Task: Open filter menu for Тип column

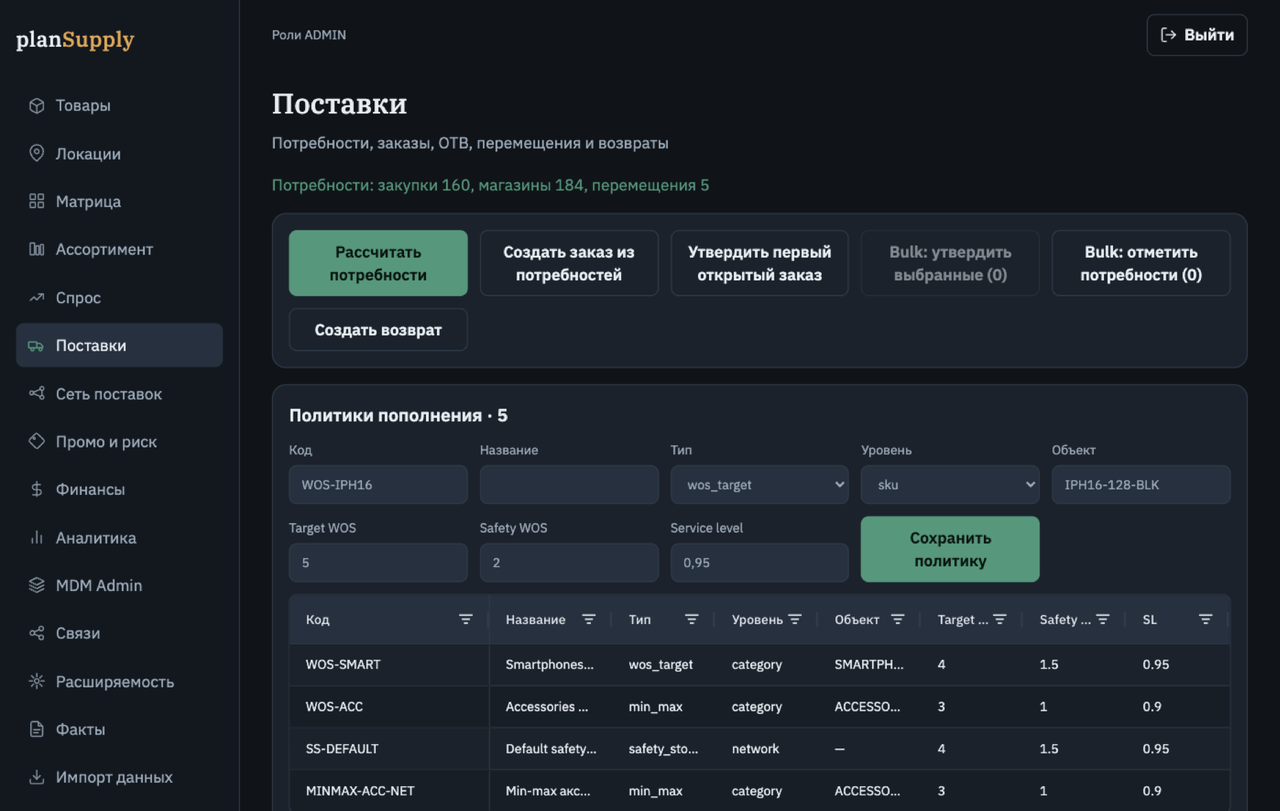Action: 691,619
